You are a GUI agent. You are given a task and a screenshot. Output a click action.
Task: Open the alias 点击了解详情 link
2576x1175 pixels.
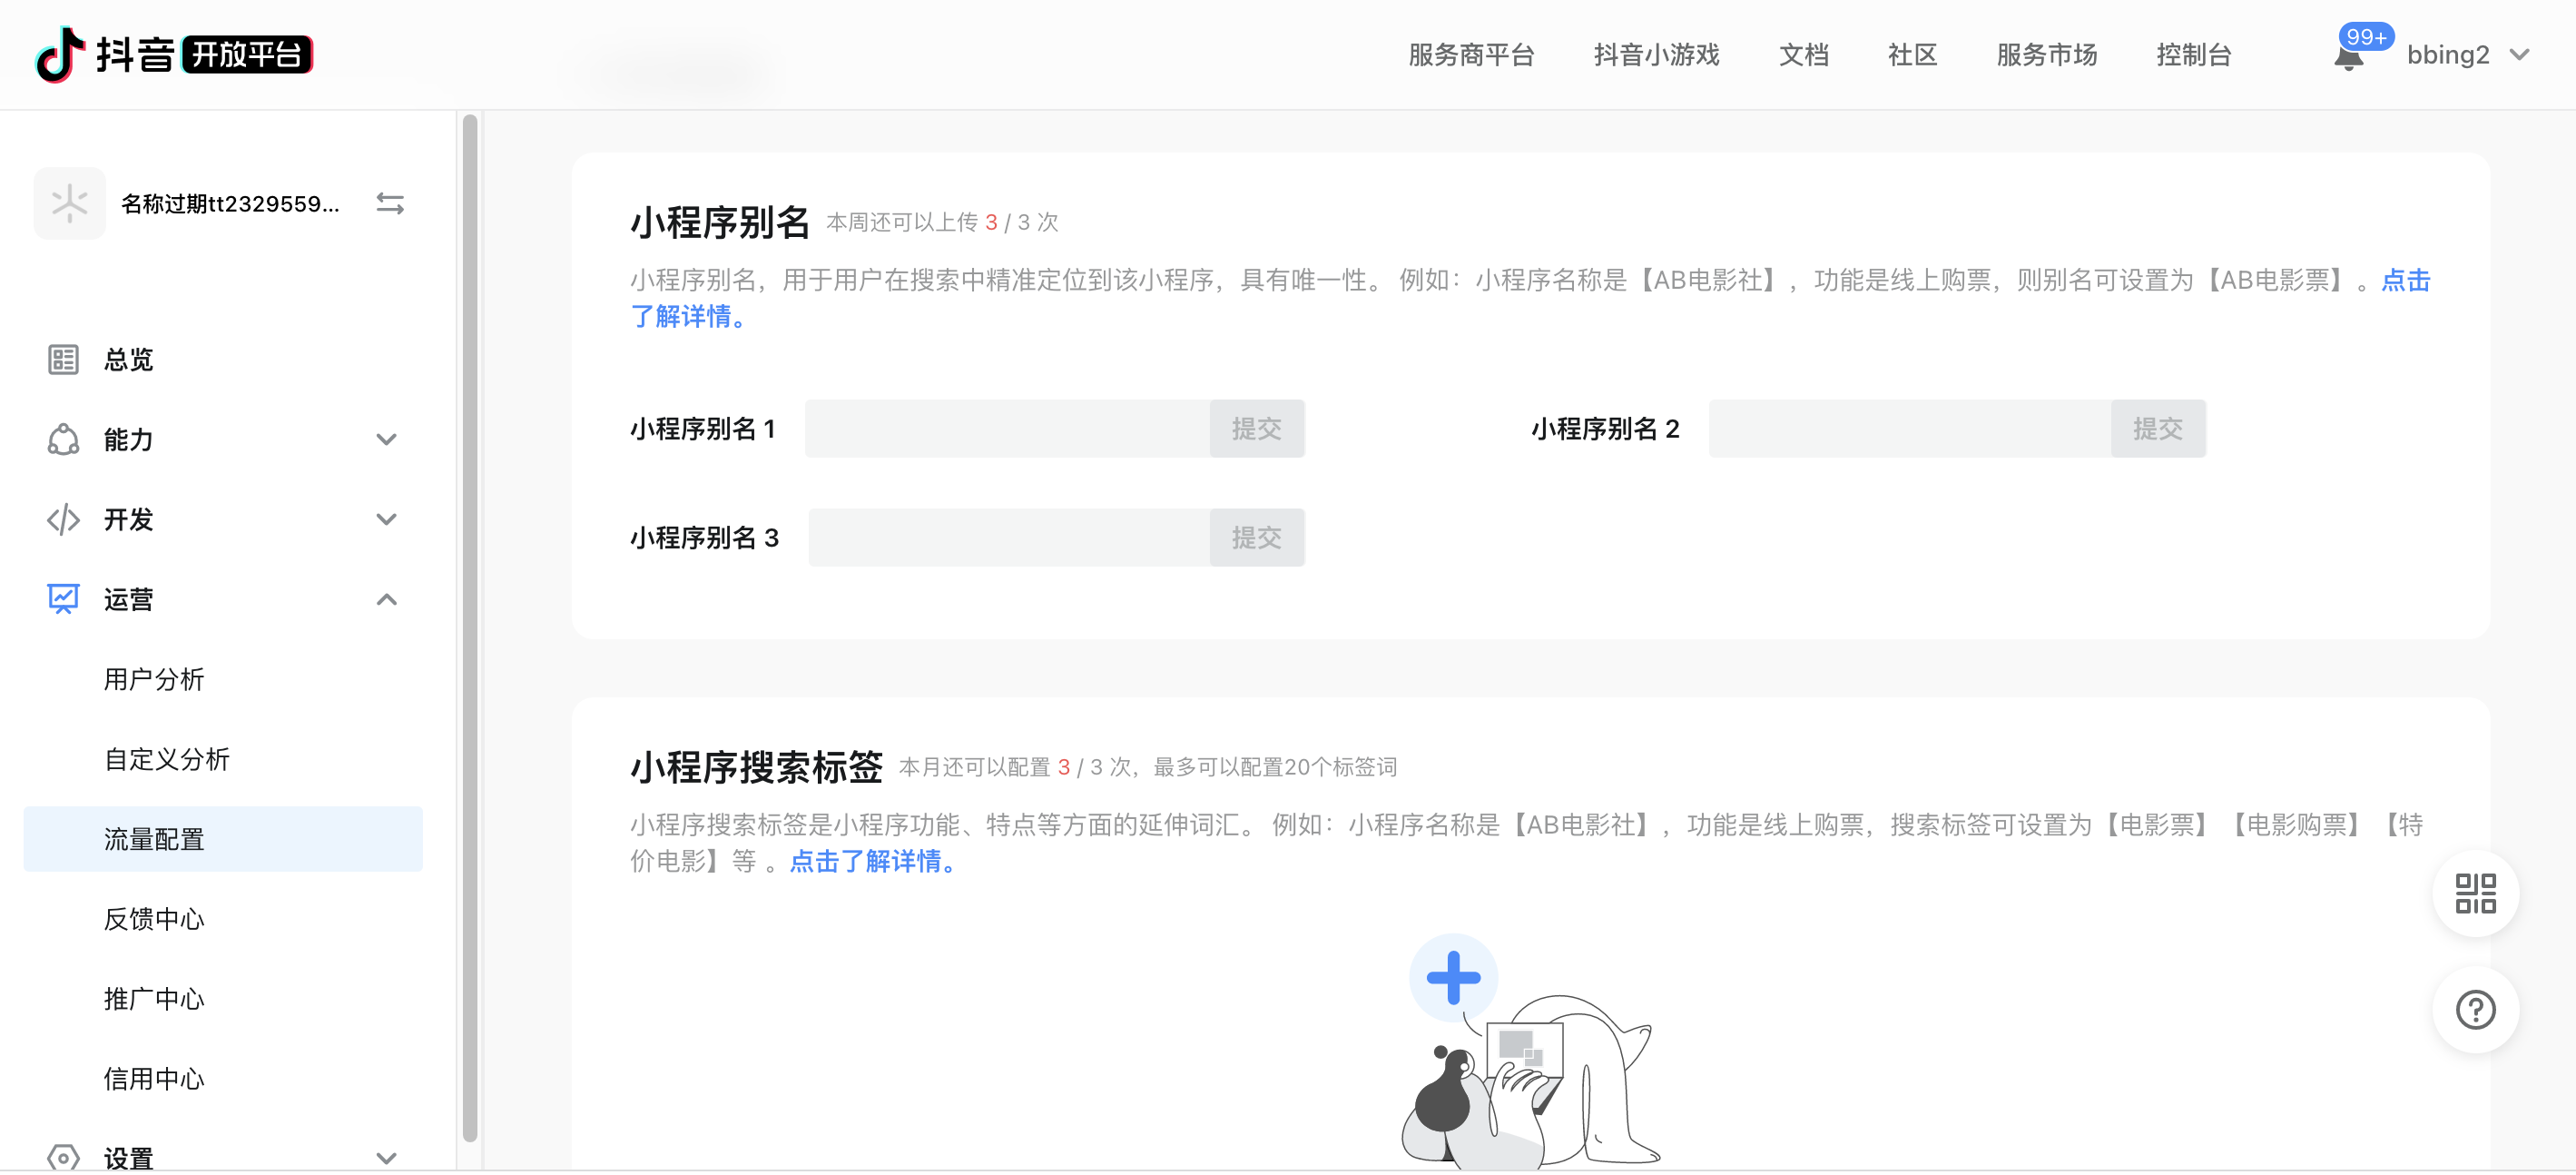click(2404, 280)
